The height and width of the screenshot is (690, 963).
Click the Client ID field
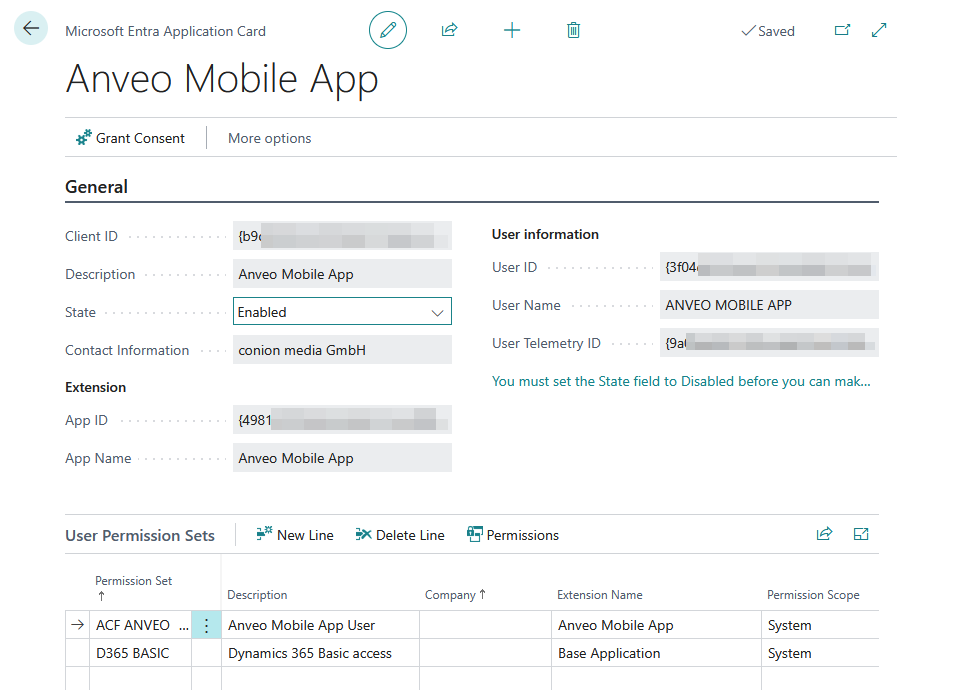(342, 236)
